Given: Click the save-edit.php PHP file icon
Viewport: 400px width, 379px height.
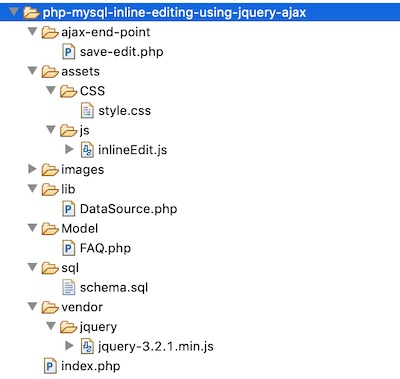Looking at the screenshot, I should click(x=68, y=52).
